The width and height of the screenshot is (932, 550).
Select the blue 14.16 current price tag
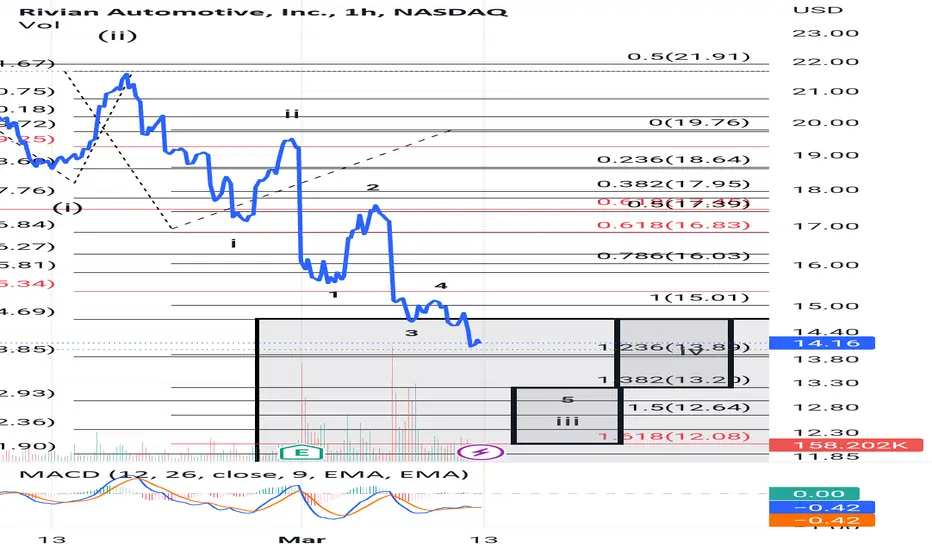tap(821, 343)
